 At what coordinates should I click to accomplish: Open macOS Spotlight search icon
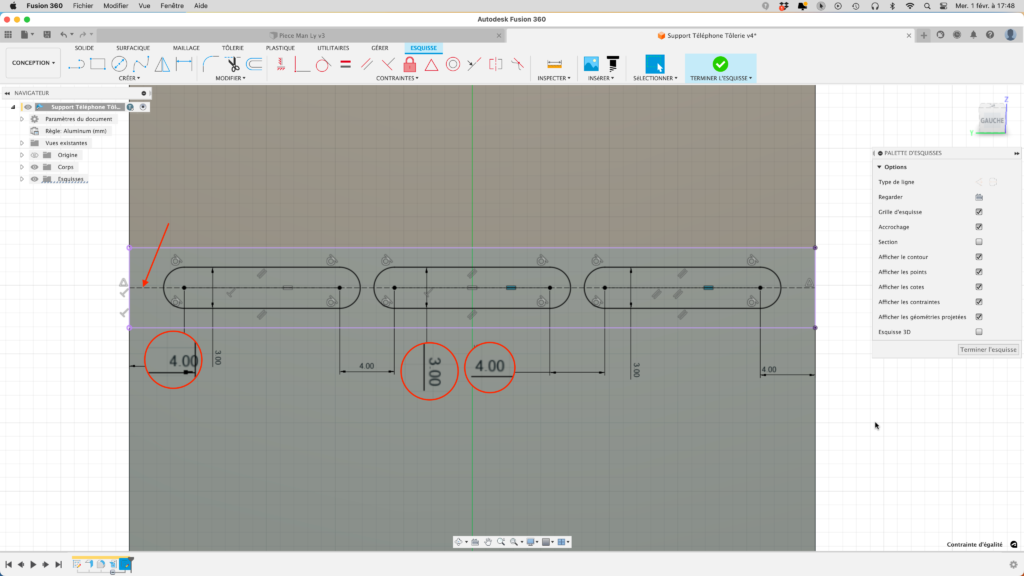click(927, 6)
